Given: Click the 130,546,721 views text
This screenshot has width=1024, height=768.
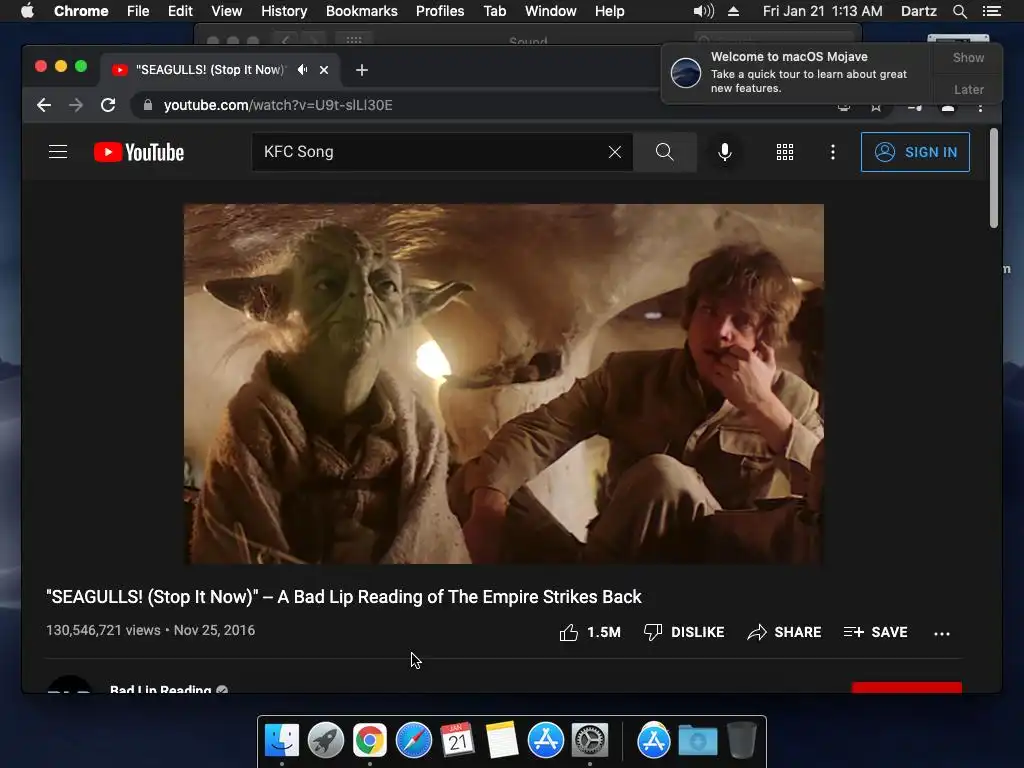Looking at the screenshot, I should pos(103,630).
